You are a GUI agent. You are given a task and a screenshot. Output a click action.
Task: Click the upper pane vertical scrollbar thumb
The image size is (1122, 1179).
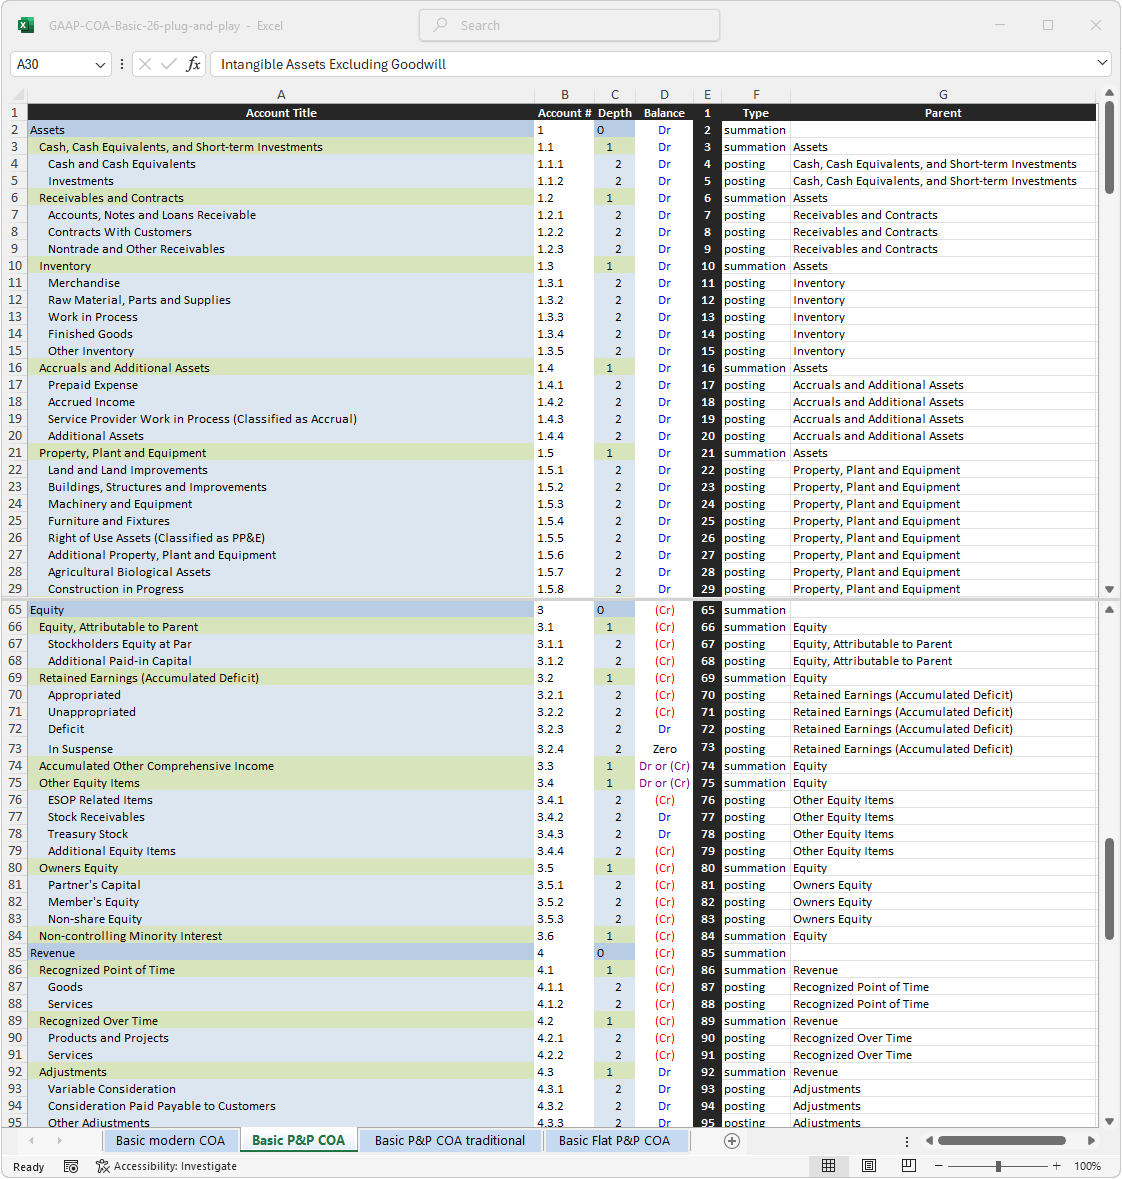(x=1110, y=148)
